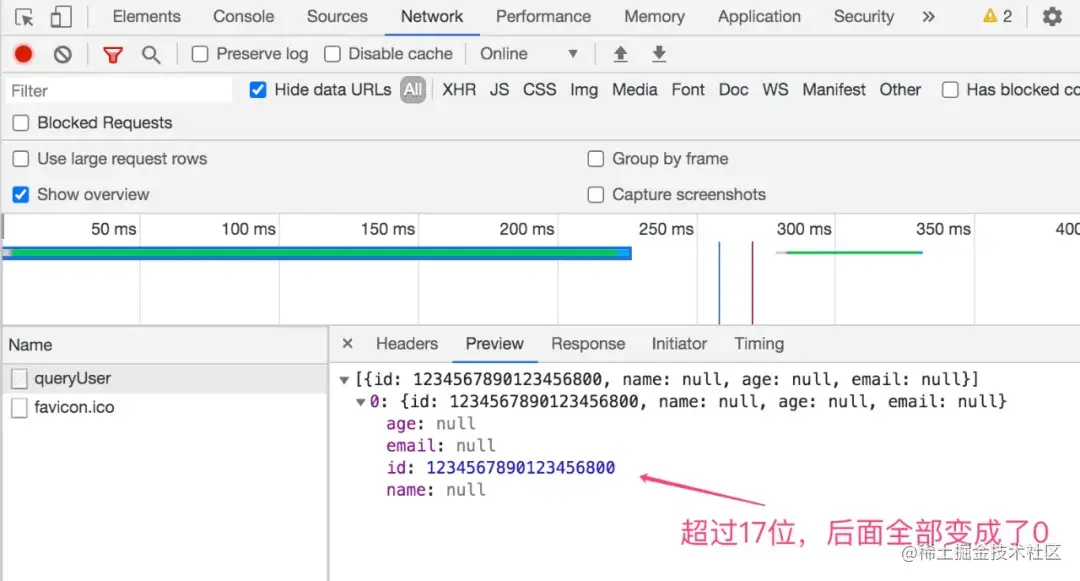1080x581 pixels.
Task: Export HAR file with download arrow
Action: click(x=659, y=54)
